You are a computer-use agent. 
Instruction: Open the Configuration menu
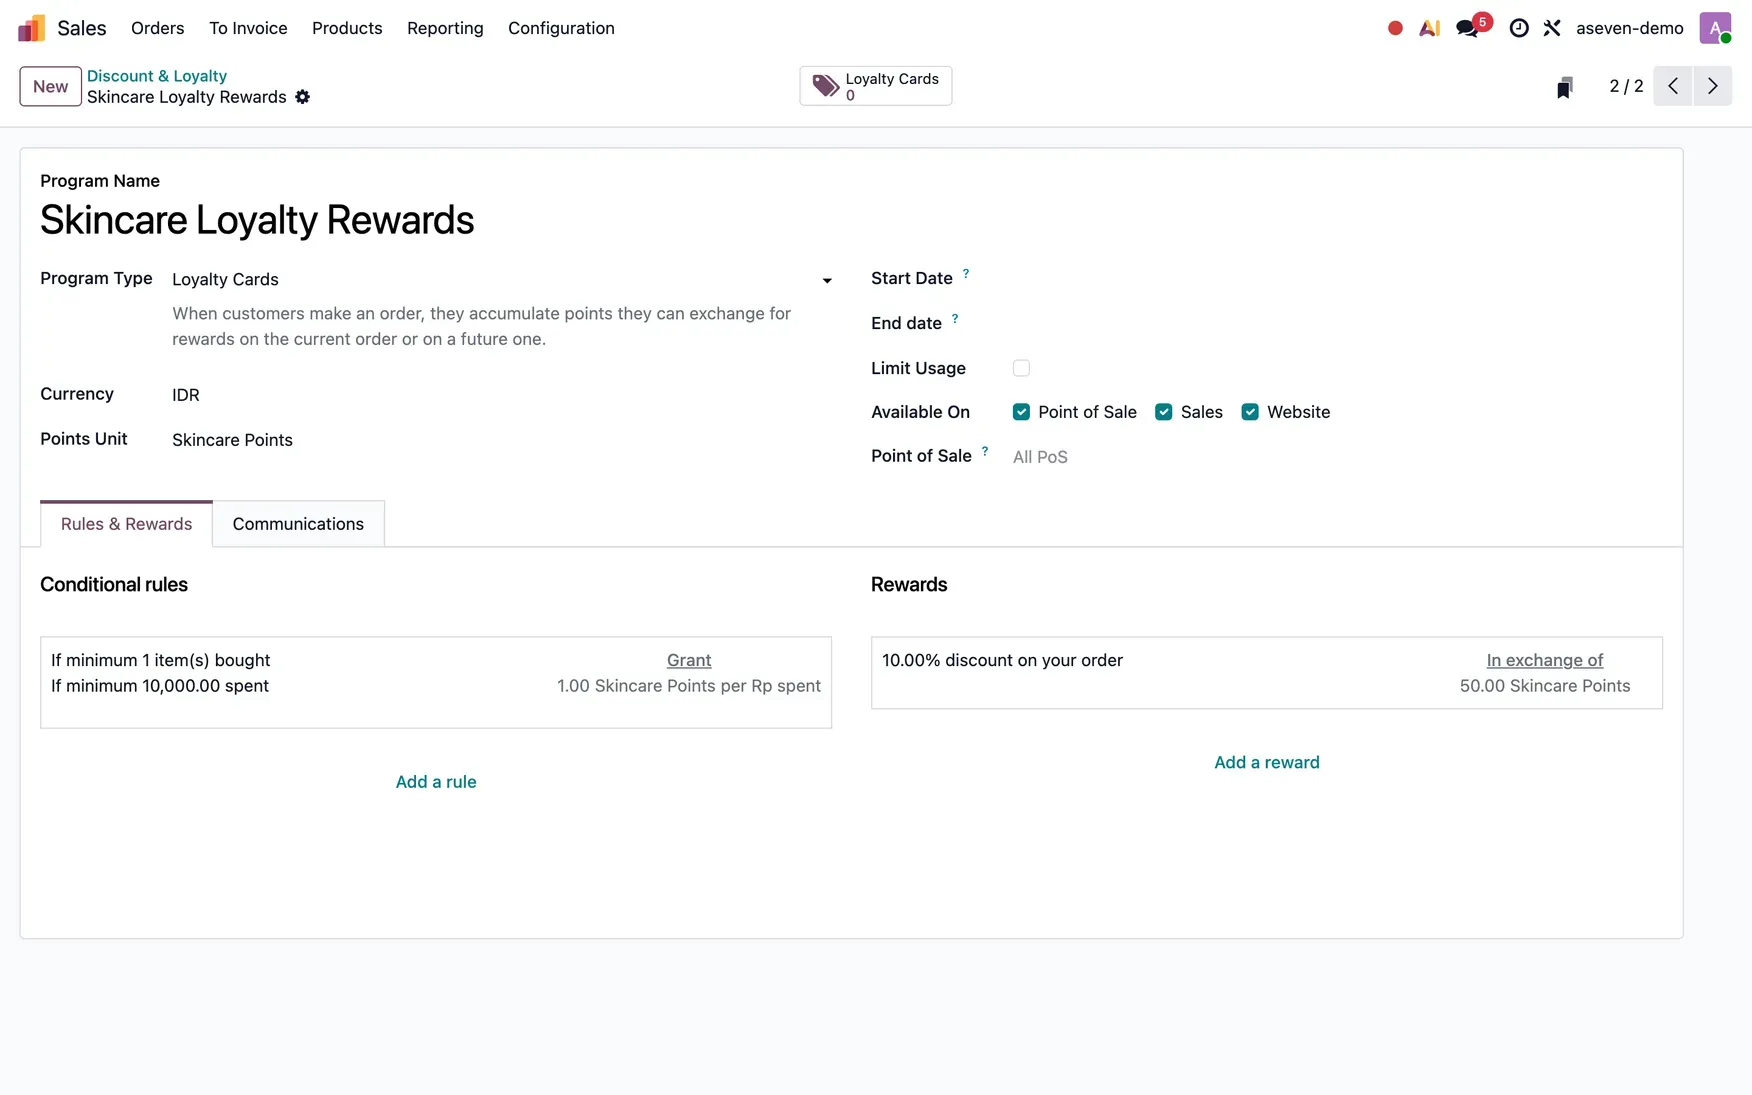tap(561, 28)
